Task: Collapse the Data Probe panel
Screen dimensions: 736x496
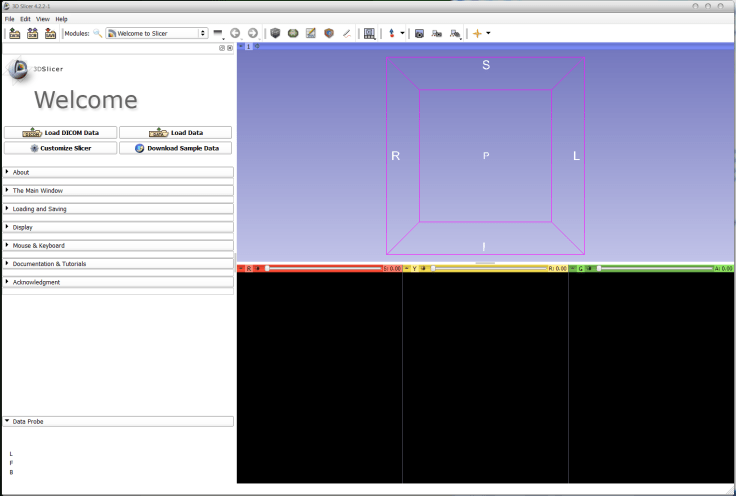Action: click(118, 421)
